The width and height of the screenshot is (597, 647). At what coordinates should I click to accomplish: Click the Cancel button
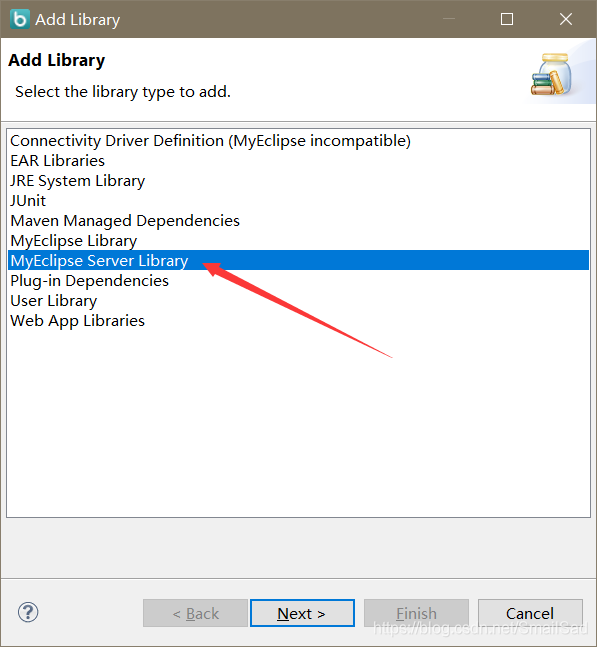[530, 613]
